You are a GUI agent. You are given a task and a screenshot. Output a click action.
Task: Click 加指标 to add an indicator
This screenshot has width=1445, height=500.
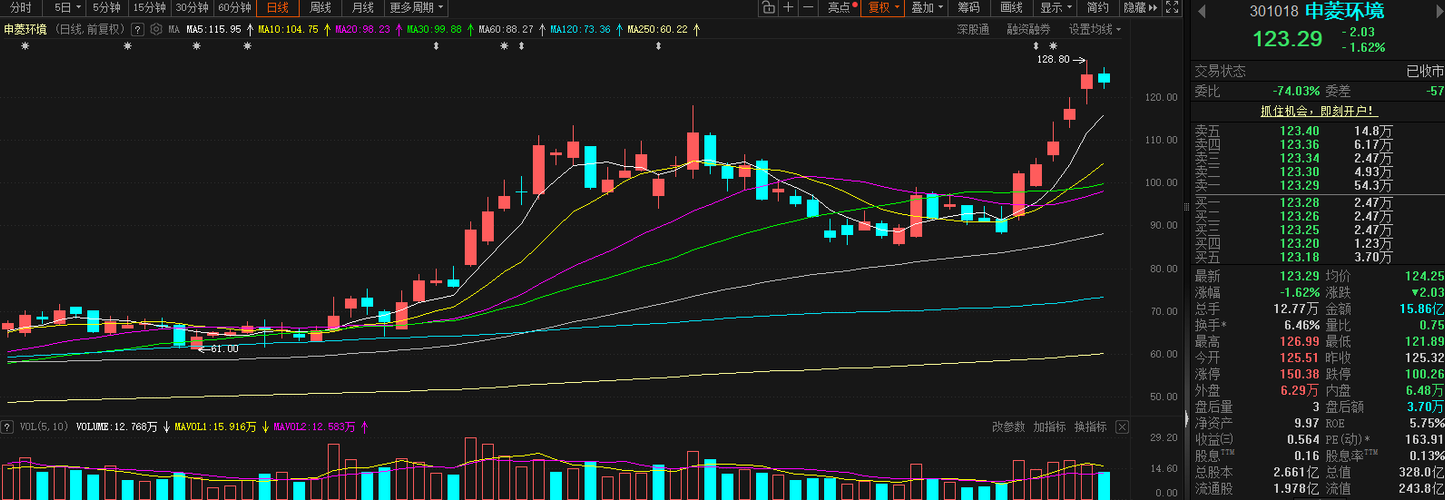[x=1049, y=427]
